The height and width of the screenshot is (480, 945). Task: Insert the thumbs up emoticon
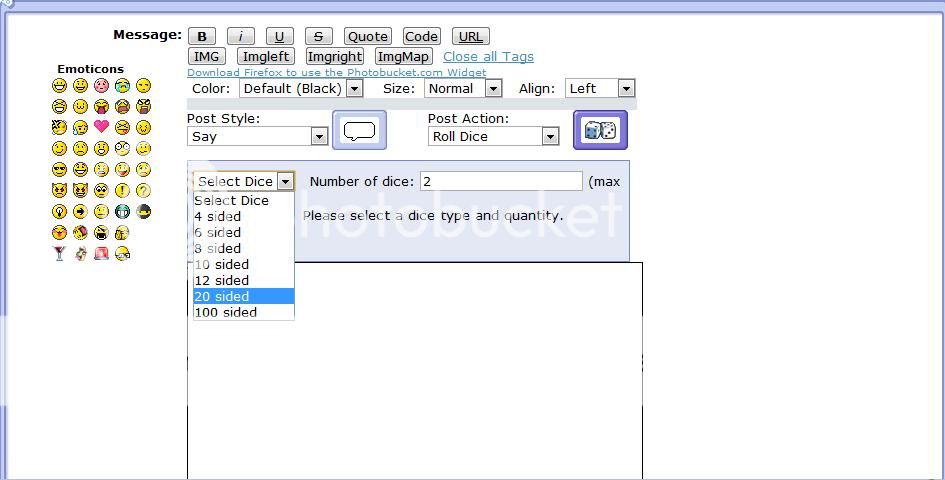tap(122, 232)
